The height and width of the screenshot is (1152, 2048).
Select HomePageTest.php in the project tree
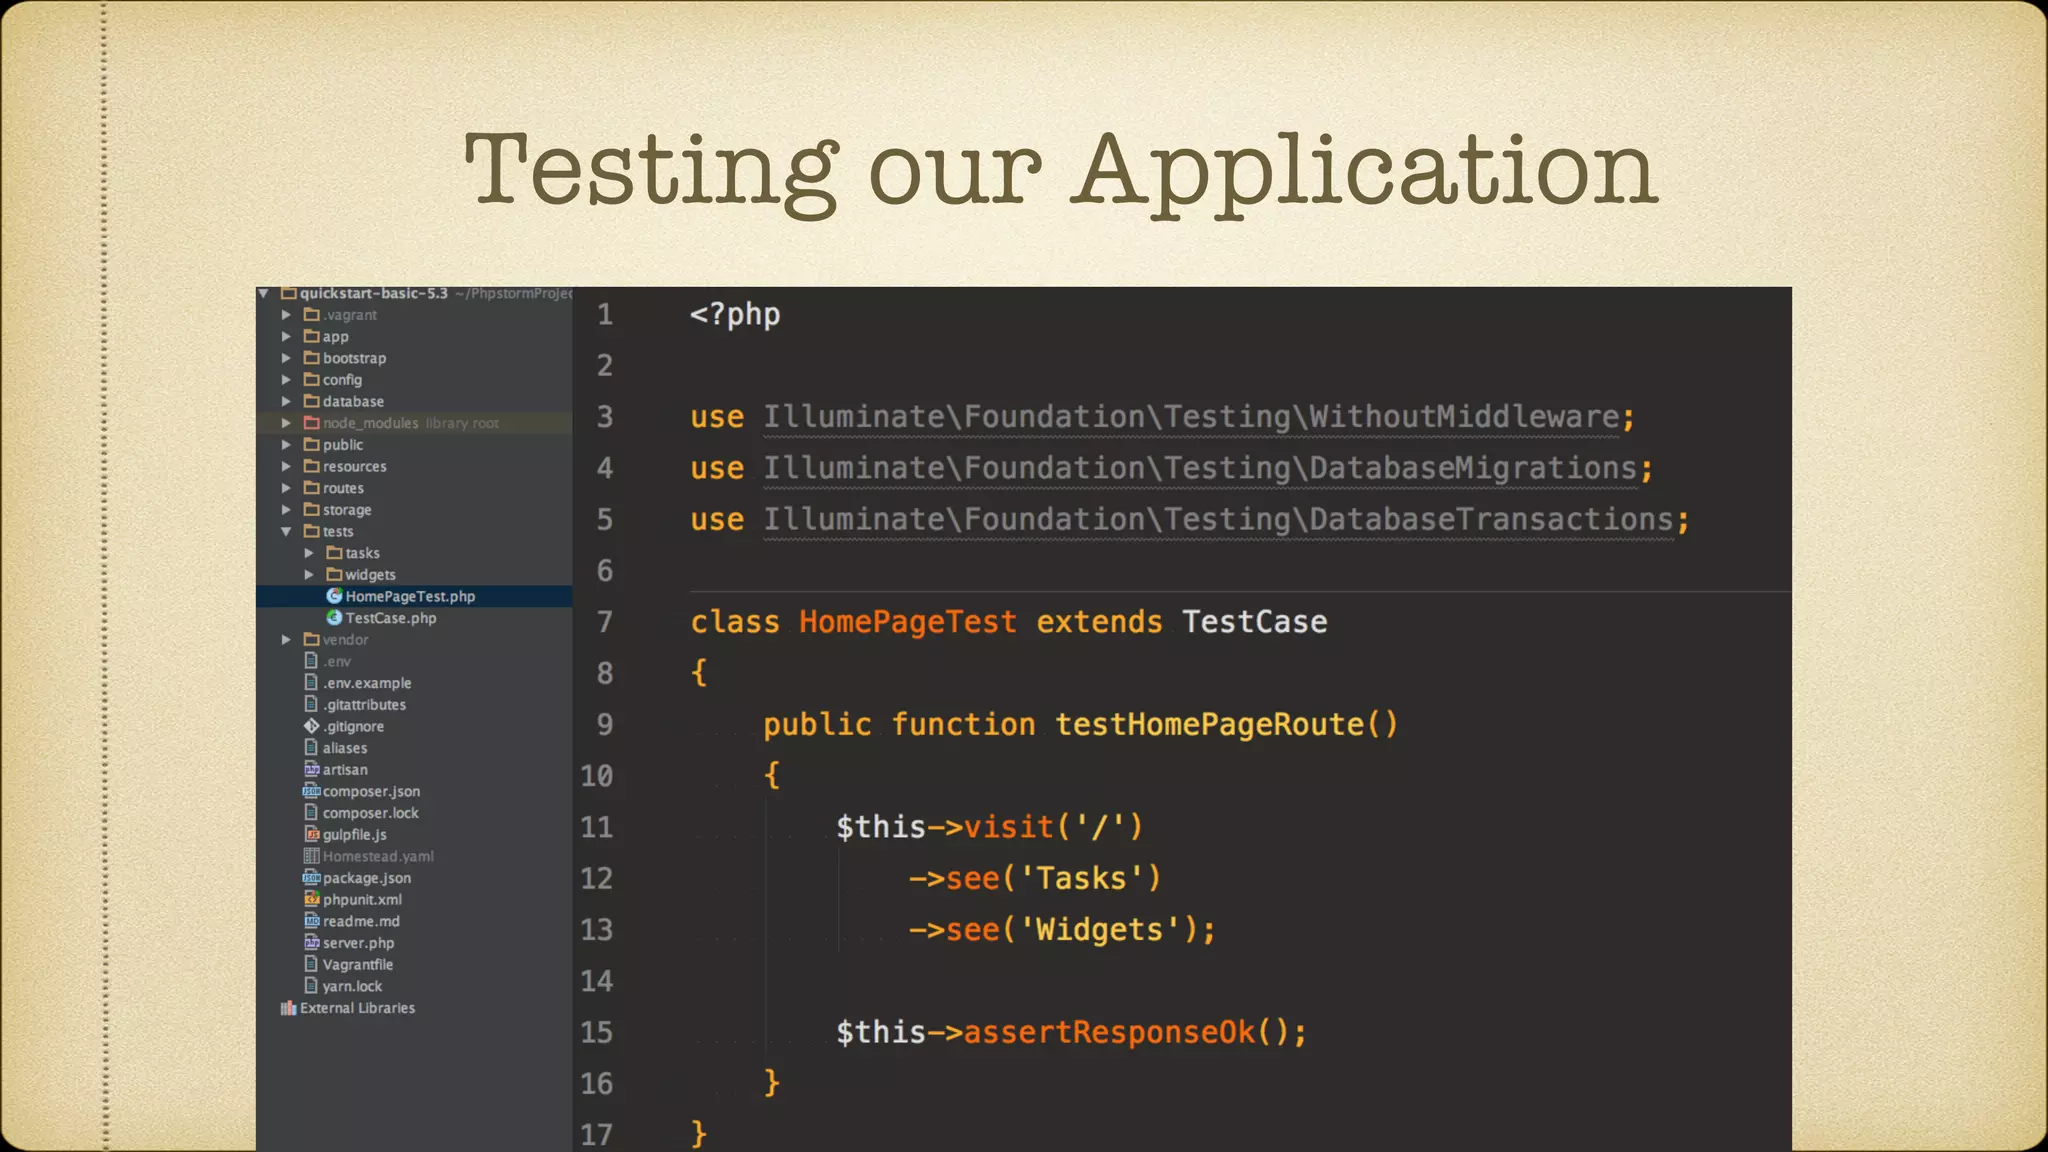[x=410, y=596]
